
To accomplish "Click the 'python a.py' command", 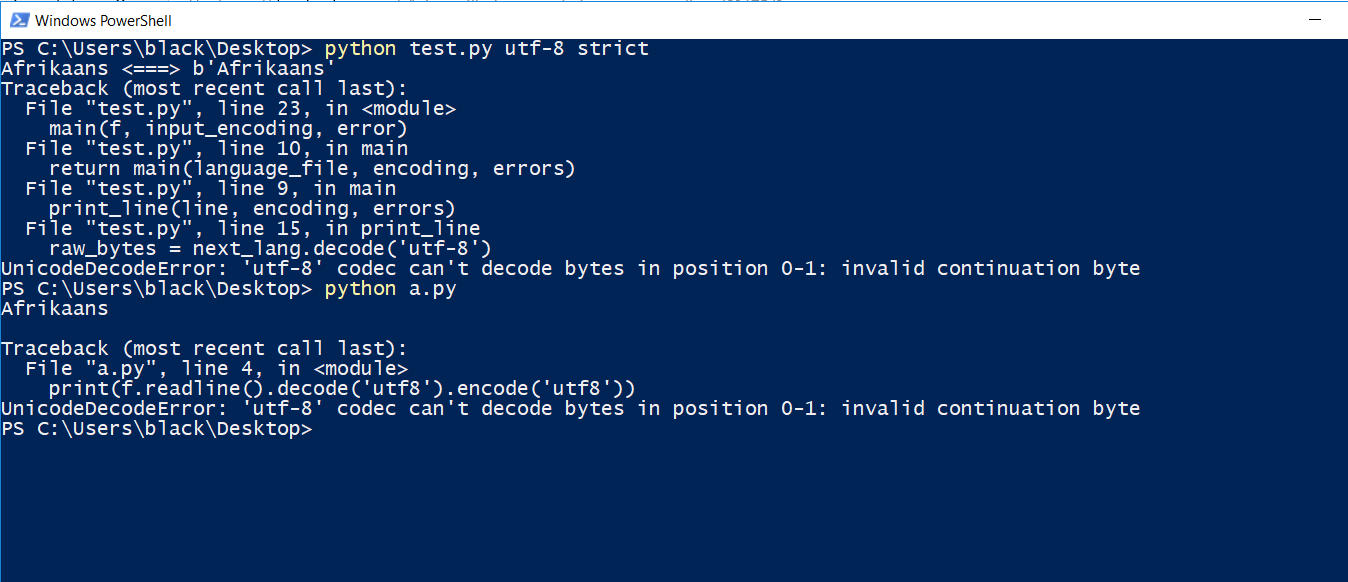I will tap(391, 288).
